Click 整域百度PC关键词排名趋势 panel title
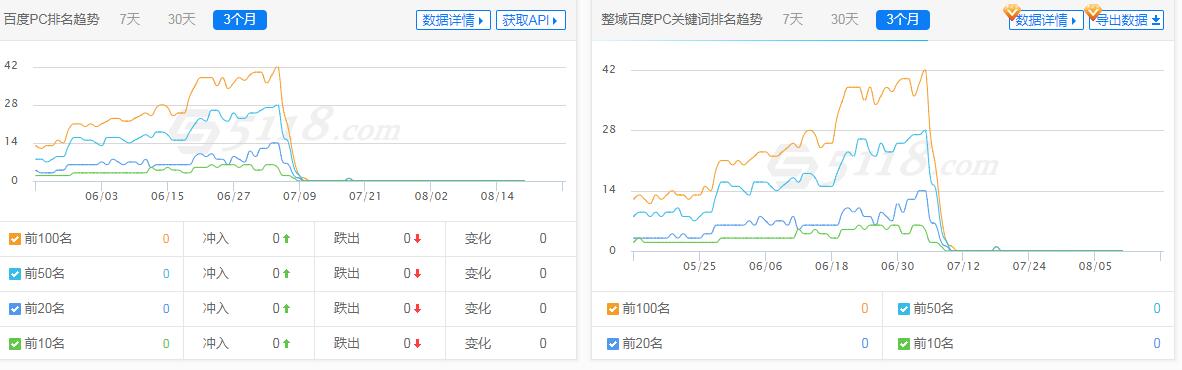The image size is (1182, 370). [681, 20]
